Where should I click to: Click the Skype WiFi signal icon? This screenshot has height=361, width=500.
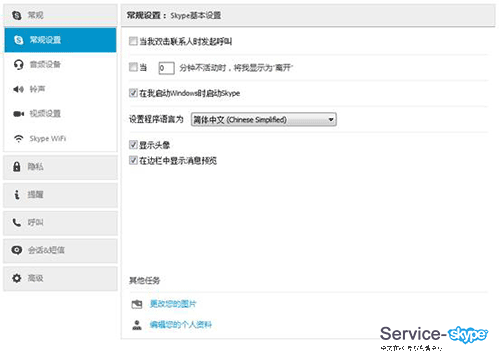click(x=18, y=139)
